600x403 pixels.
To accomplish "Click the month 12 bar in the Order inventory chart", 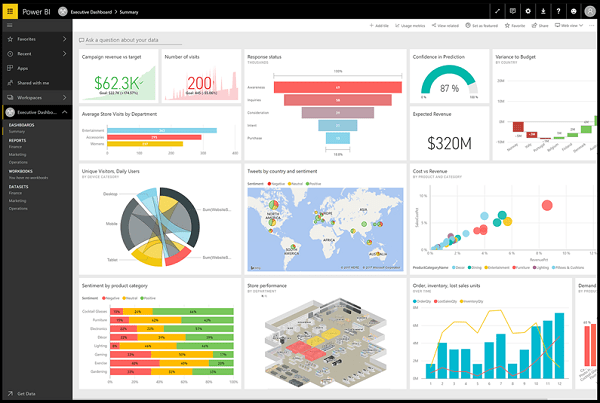I will click(559, 346).
